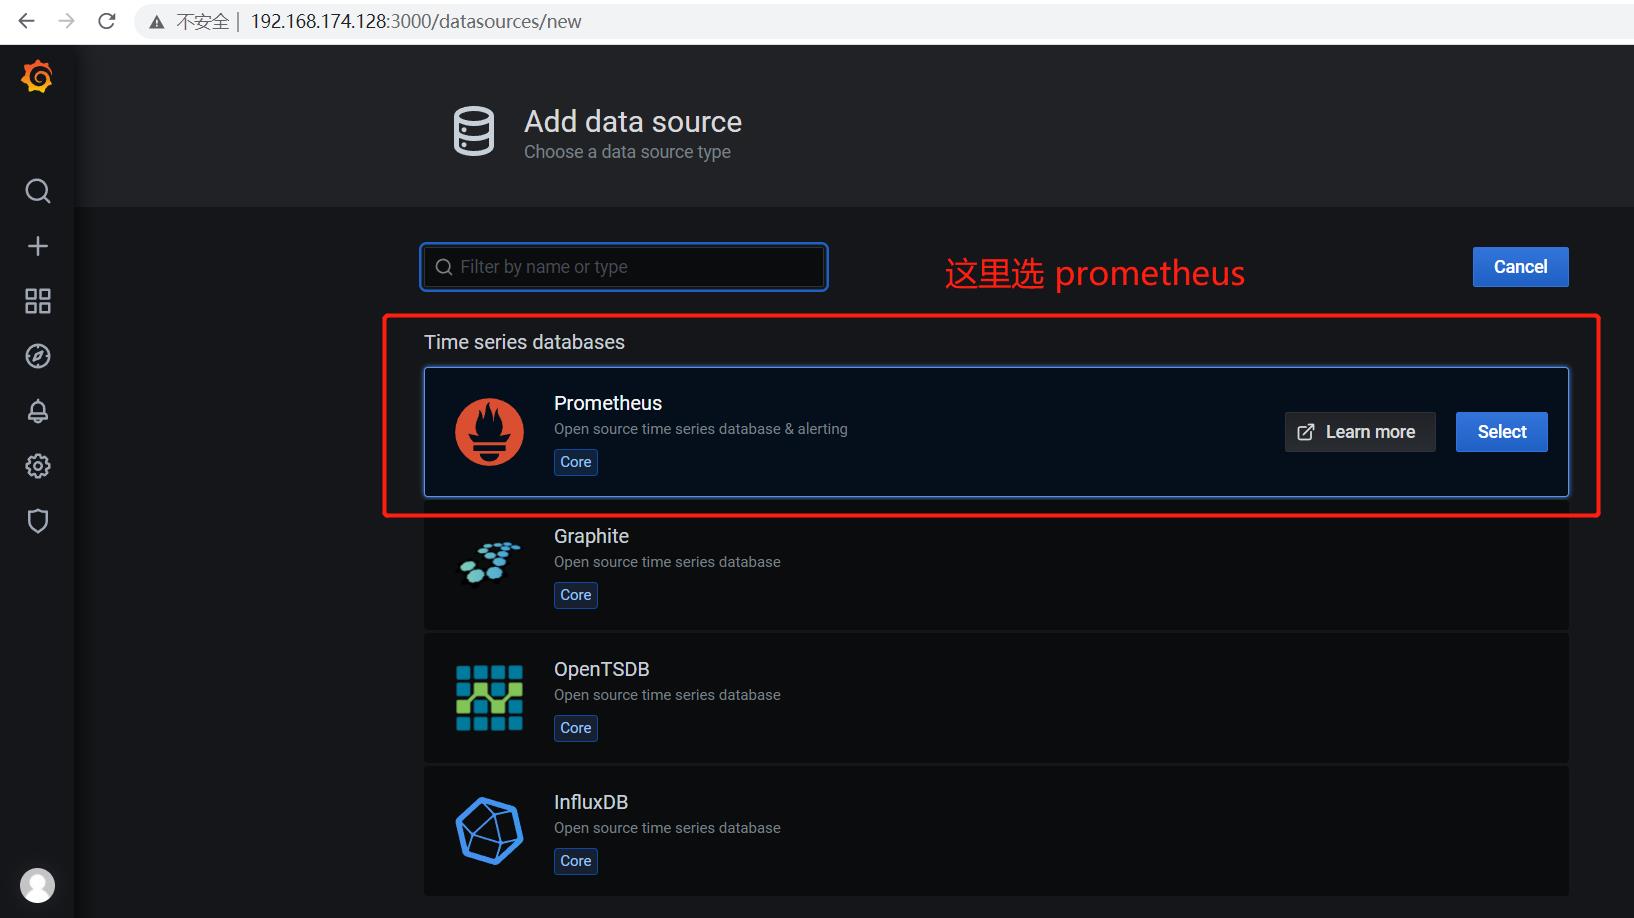Click the browser address bar URL
The height and width of the screenshot is (918, 1634).
(x=416, y=21)
